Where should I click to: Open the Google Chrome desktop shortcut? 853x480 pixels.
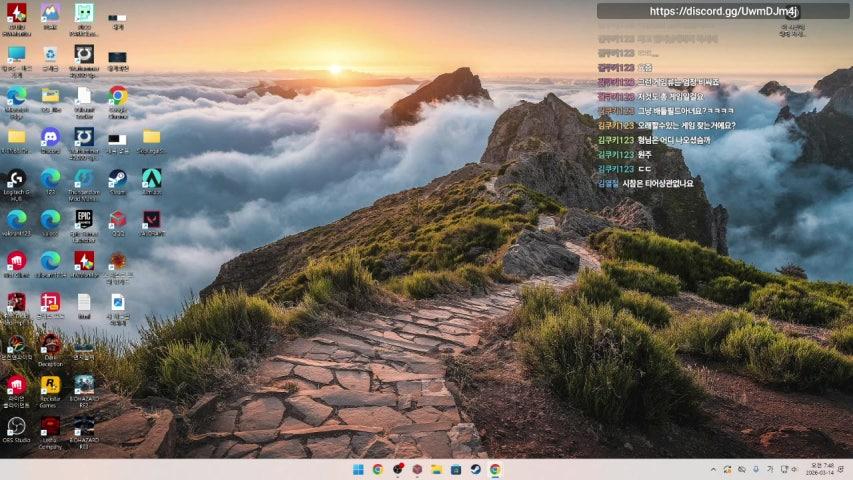click(x=117, y=96)
